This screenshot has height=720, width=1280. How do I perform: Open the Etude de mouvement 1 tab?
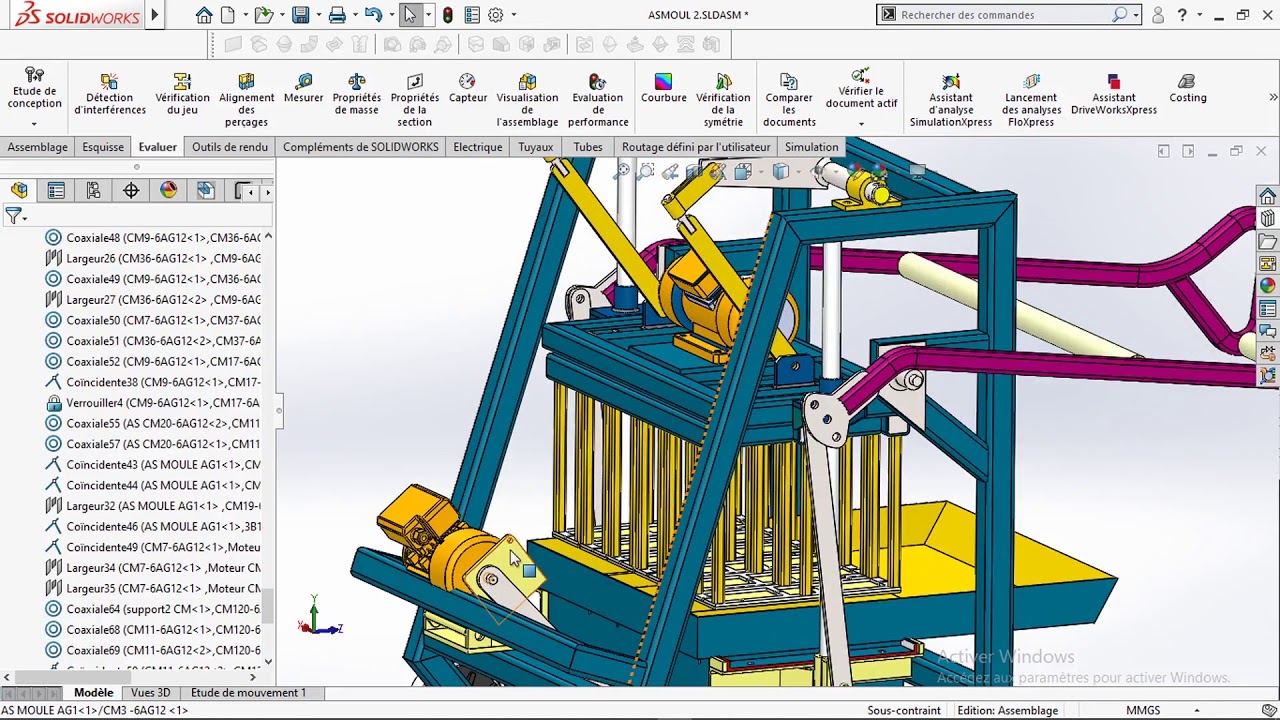[248, 692]
